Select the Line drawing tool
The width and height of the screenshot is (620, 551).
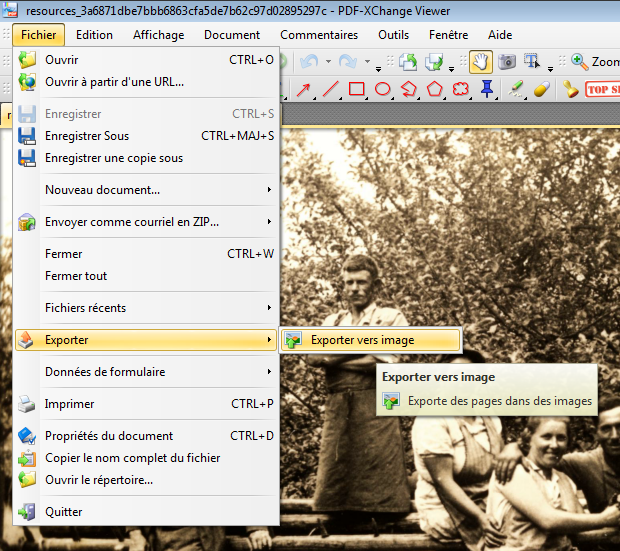point(330,89)
